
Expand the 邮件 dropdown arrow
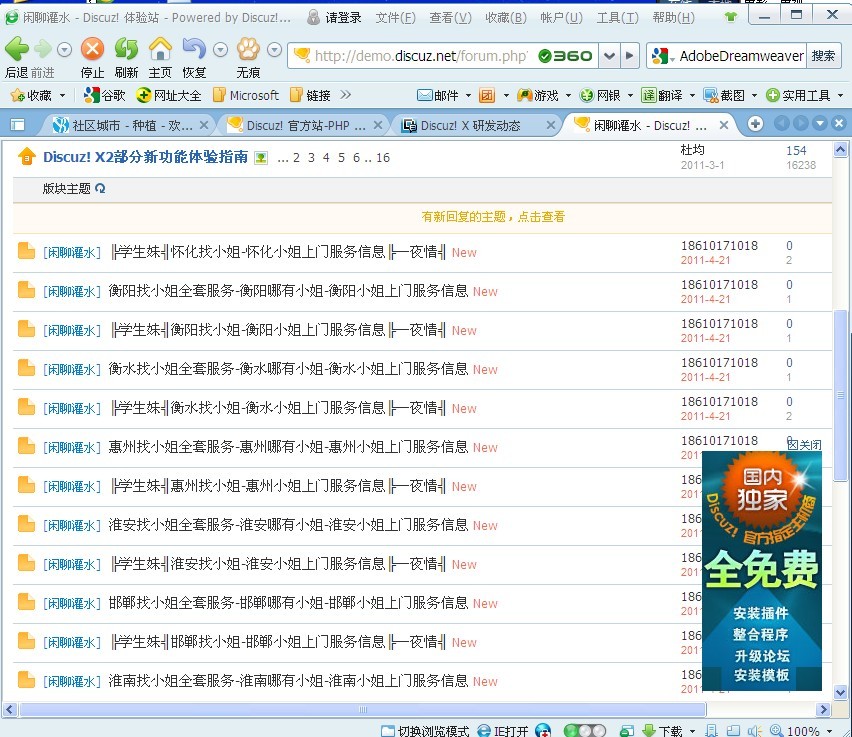(468, 96)
